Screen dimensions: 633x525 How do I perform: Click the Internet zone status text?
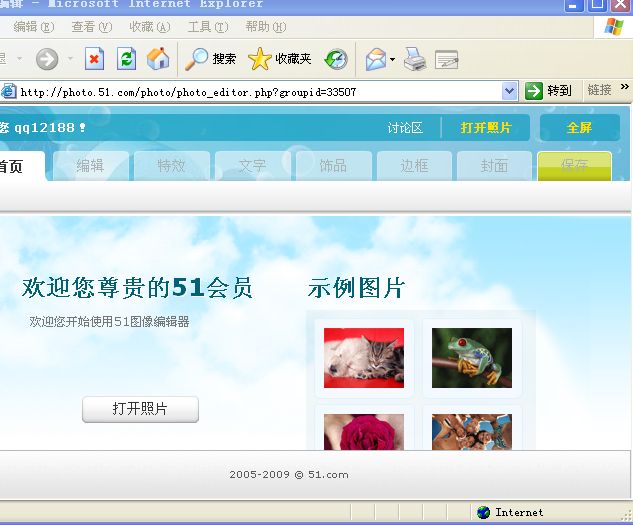click(x=519, y=512)
